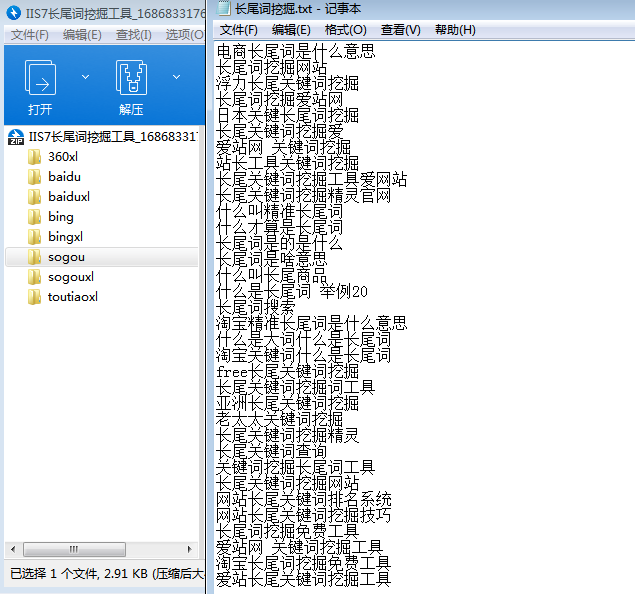Open Notepad 帮助(H) menu
Viewport: 635px width, 594px height.
click(455, 30)
